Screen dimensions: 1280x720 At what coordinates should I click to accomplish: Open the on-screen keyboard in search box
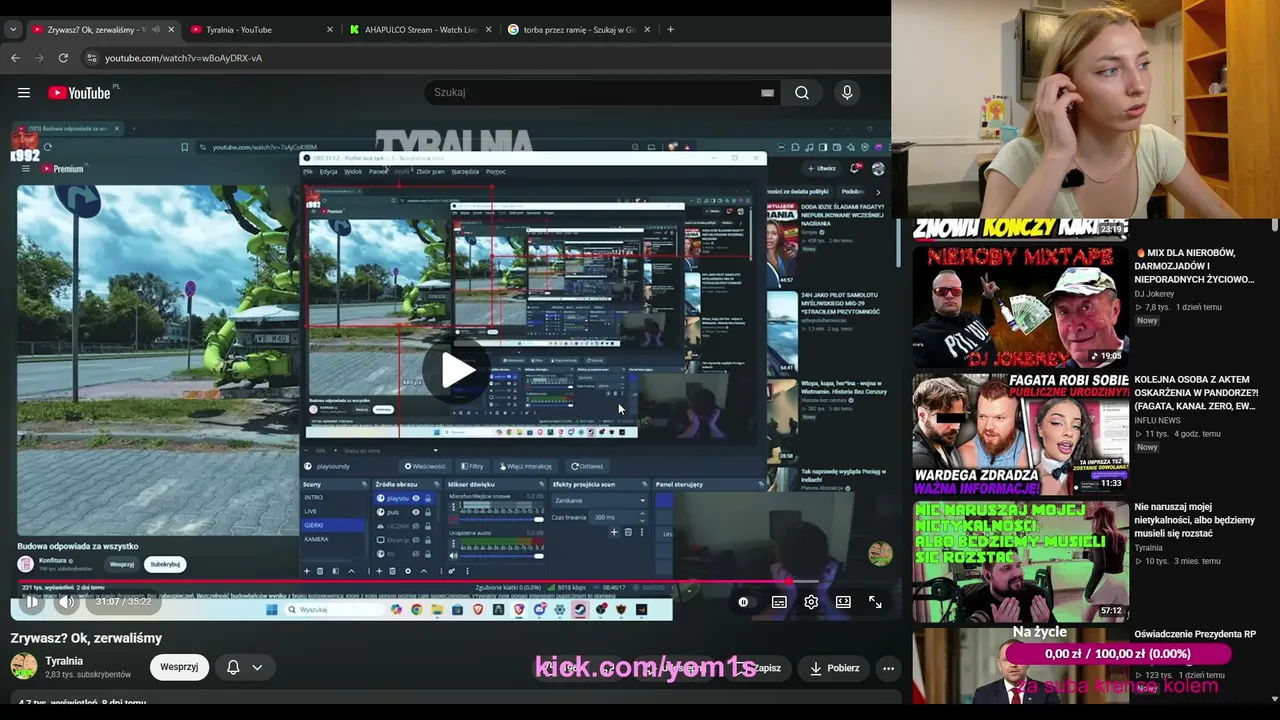click(x=767, y=93)
